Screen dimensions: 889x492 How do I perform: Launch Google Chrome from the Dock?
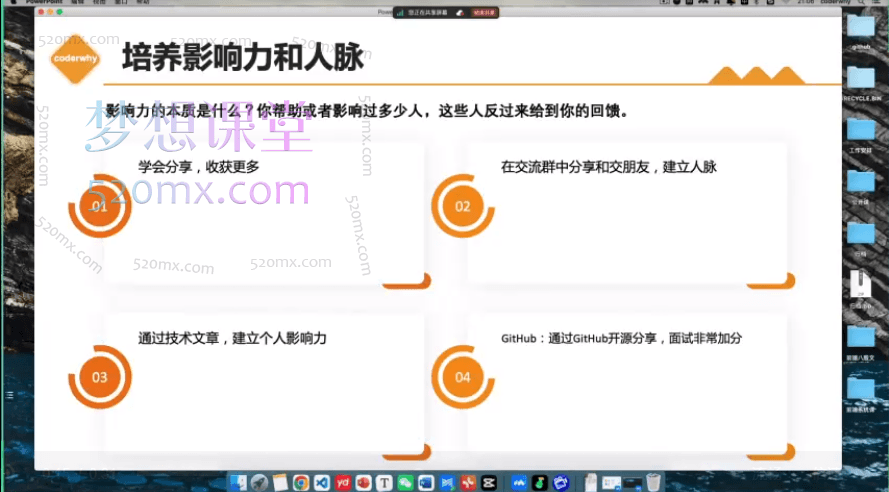pyautogui.click(x=301, y=482)
